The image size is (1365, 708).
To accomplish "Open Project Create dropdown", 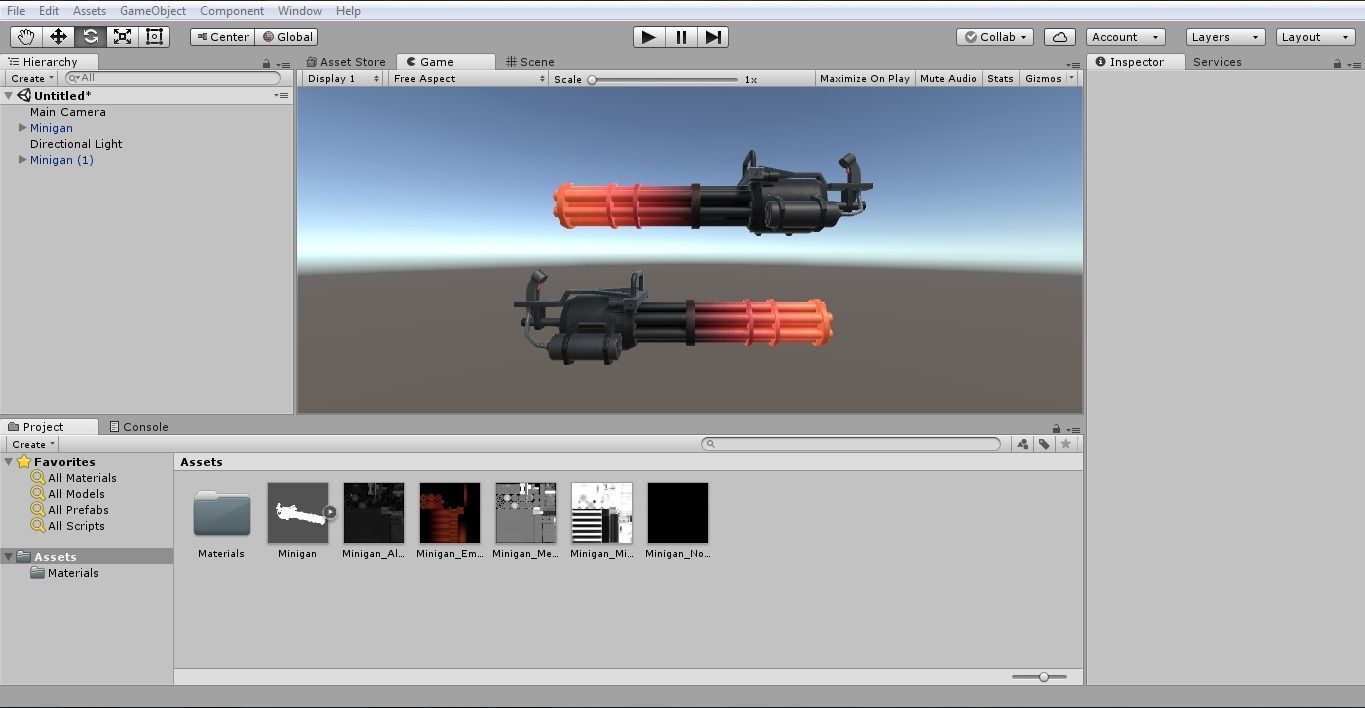I will tap(33, 444).
